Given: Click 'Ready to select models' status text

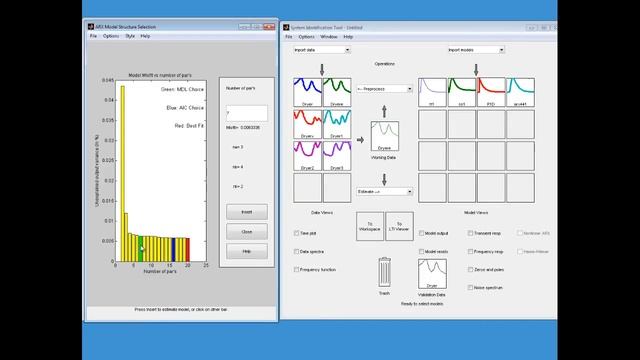Looking at the screenshot, I should click(x=422, y=304).
